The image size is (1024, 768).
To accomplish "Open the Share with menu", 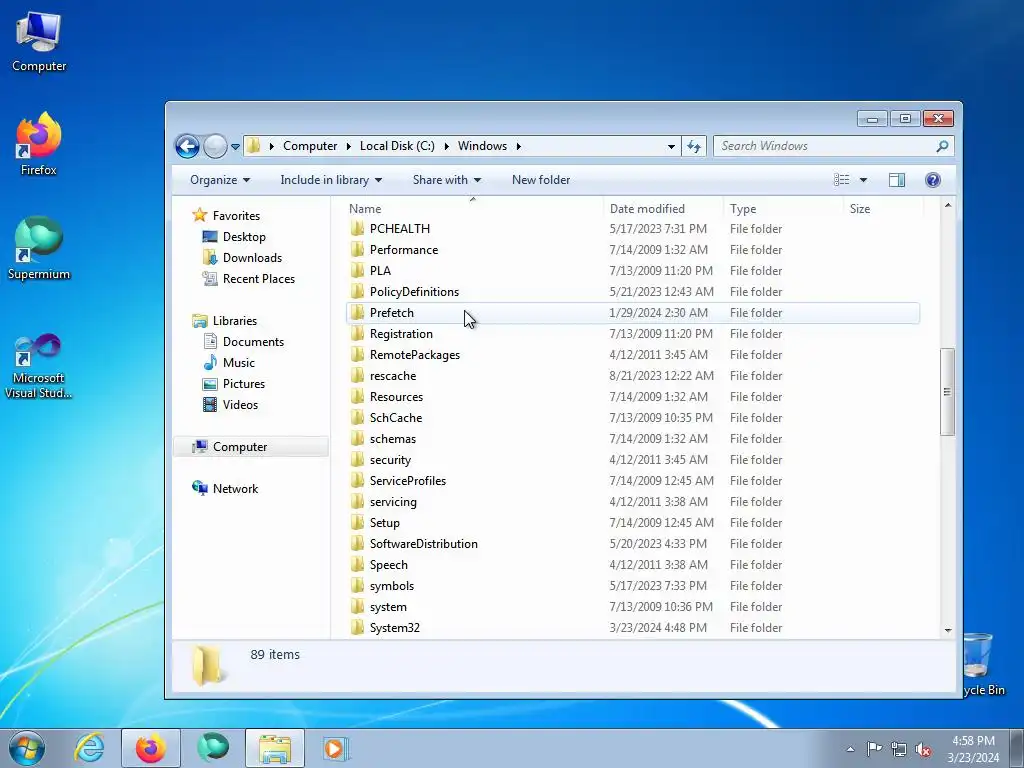I will (x=447, y=180).
